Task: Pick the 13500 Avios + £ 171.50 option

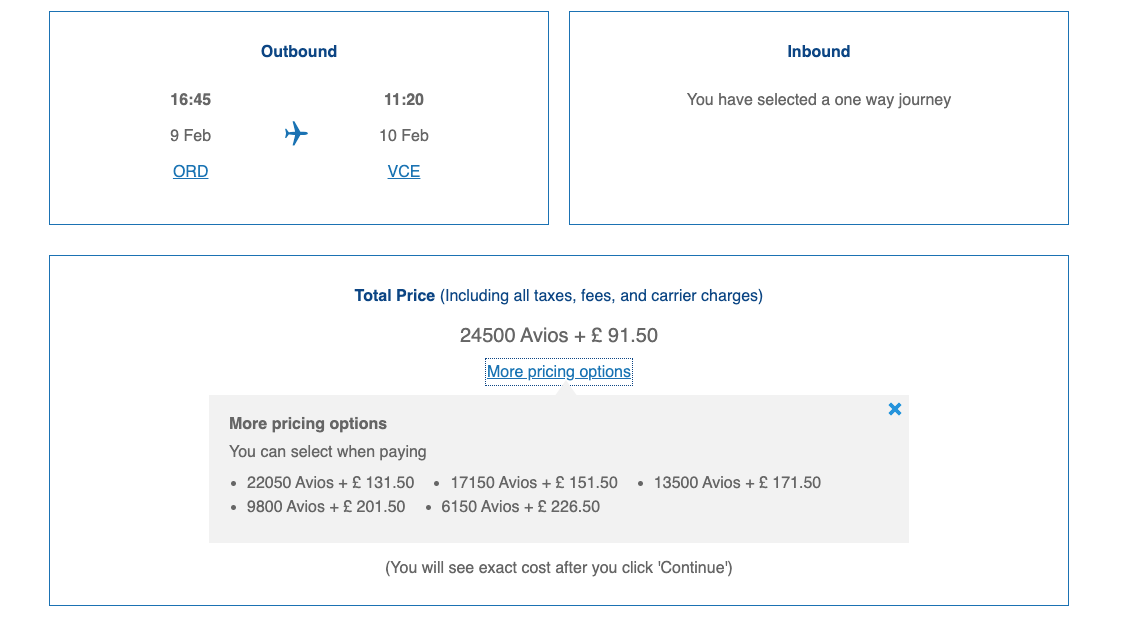Action: (737, 482)
